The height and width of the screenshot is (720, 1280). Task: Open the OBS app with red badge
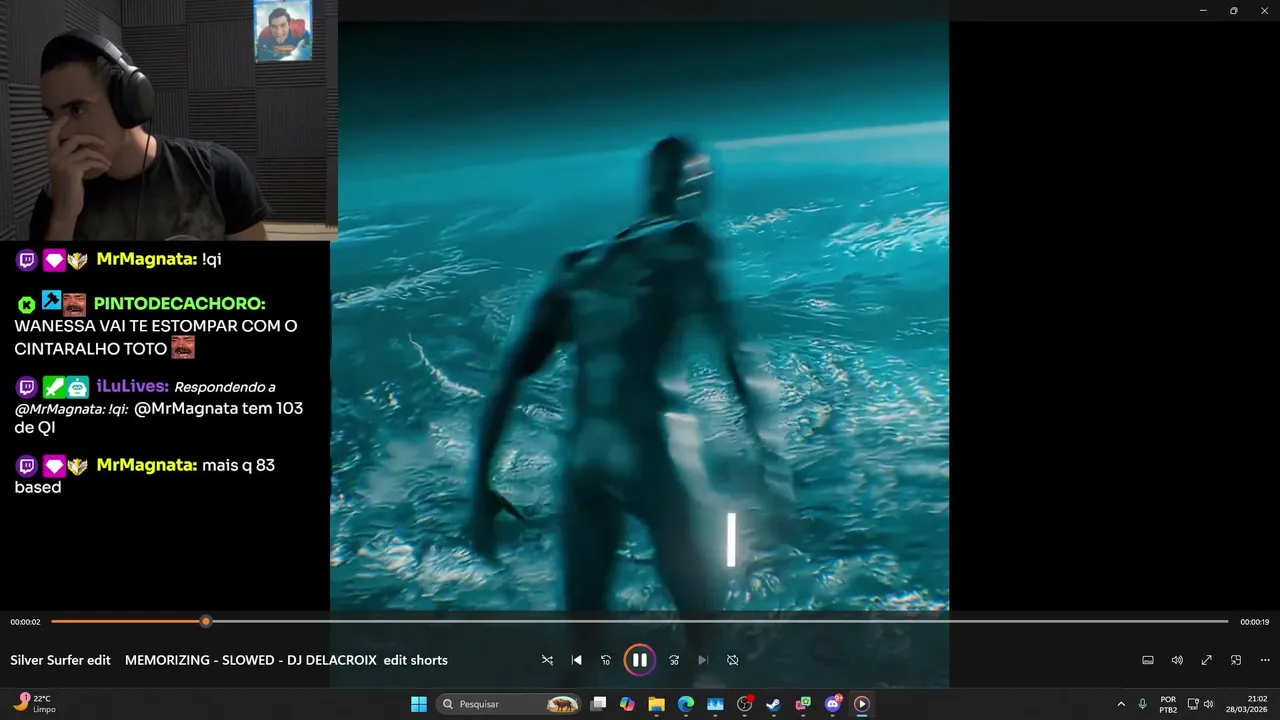[744, 704]
